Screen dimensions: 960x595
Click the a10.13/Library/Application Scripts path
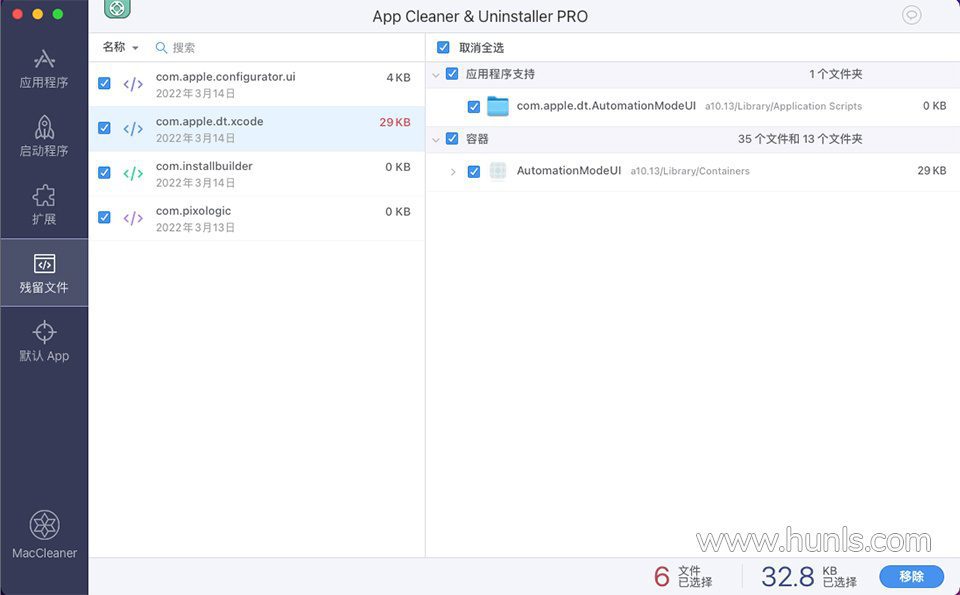pyautogui.click(x=783, y=107)
